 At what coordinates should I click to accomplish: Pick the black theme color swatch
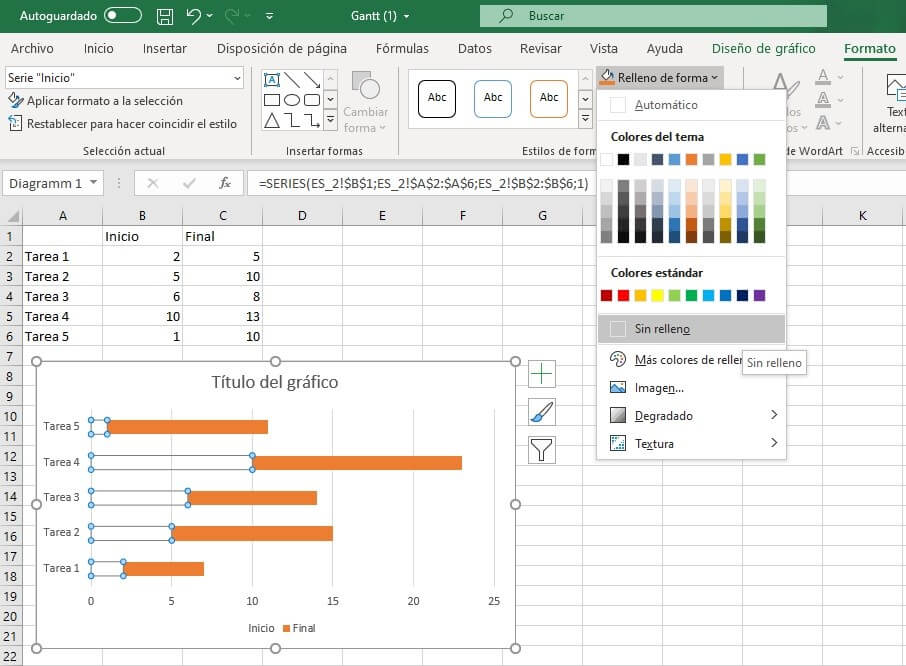click(x=623, y=159)
